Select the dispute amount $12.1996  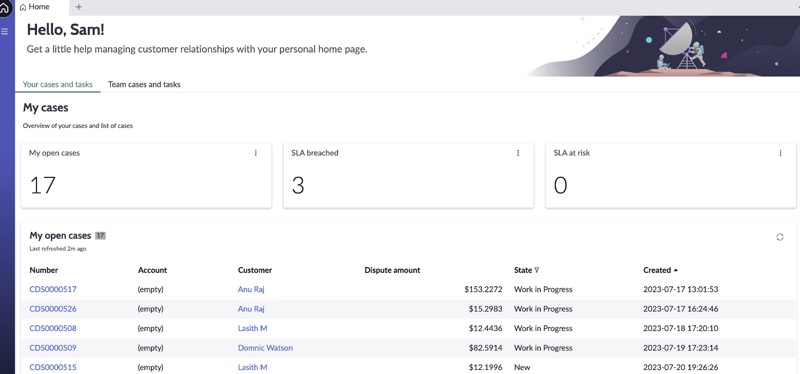pos(485,367)
